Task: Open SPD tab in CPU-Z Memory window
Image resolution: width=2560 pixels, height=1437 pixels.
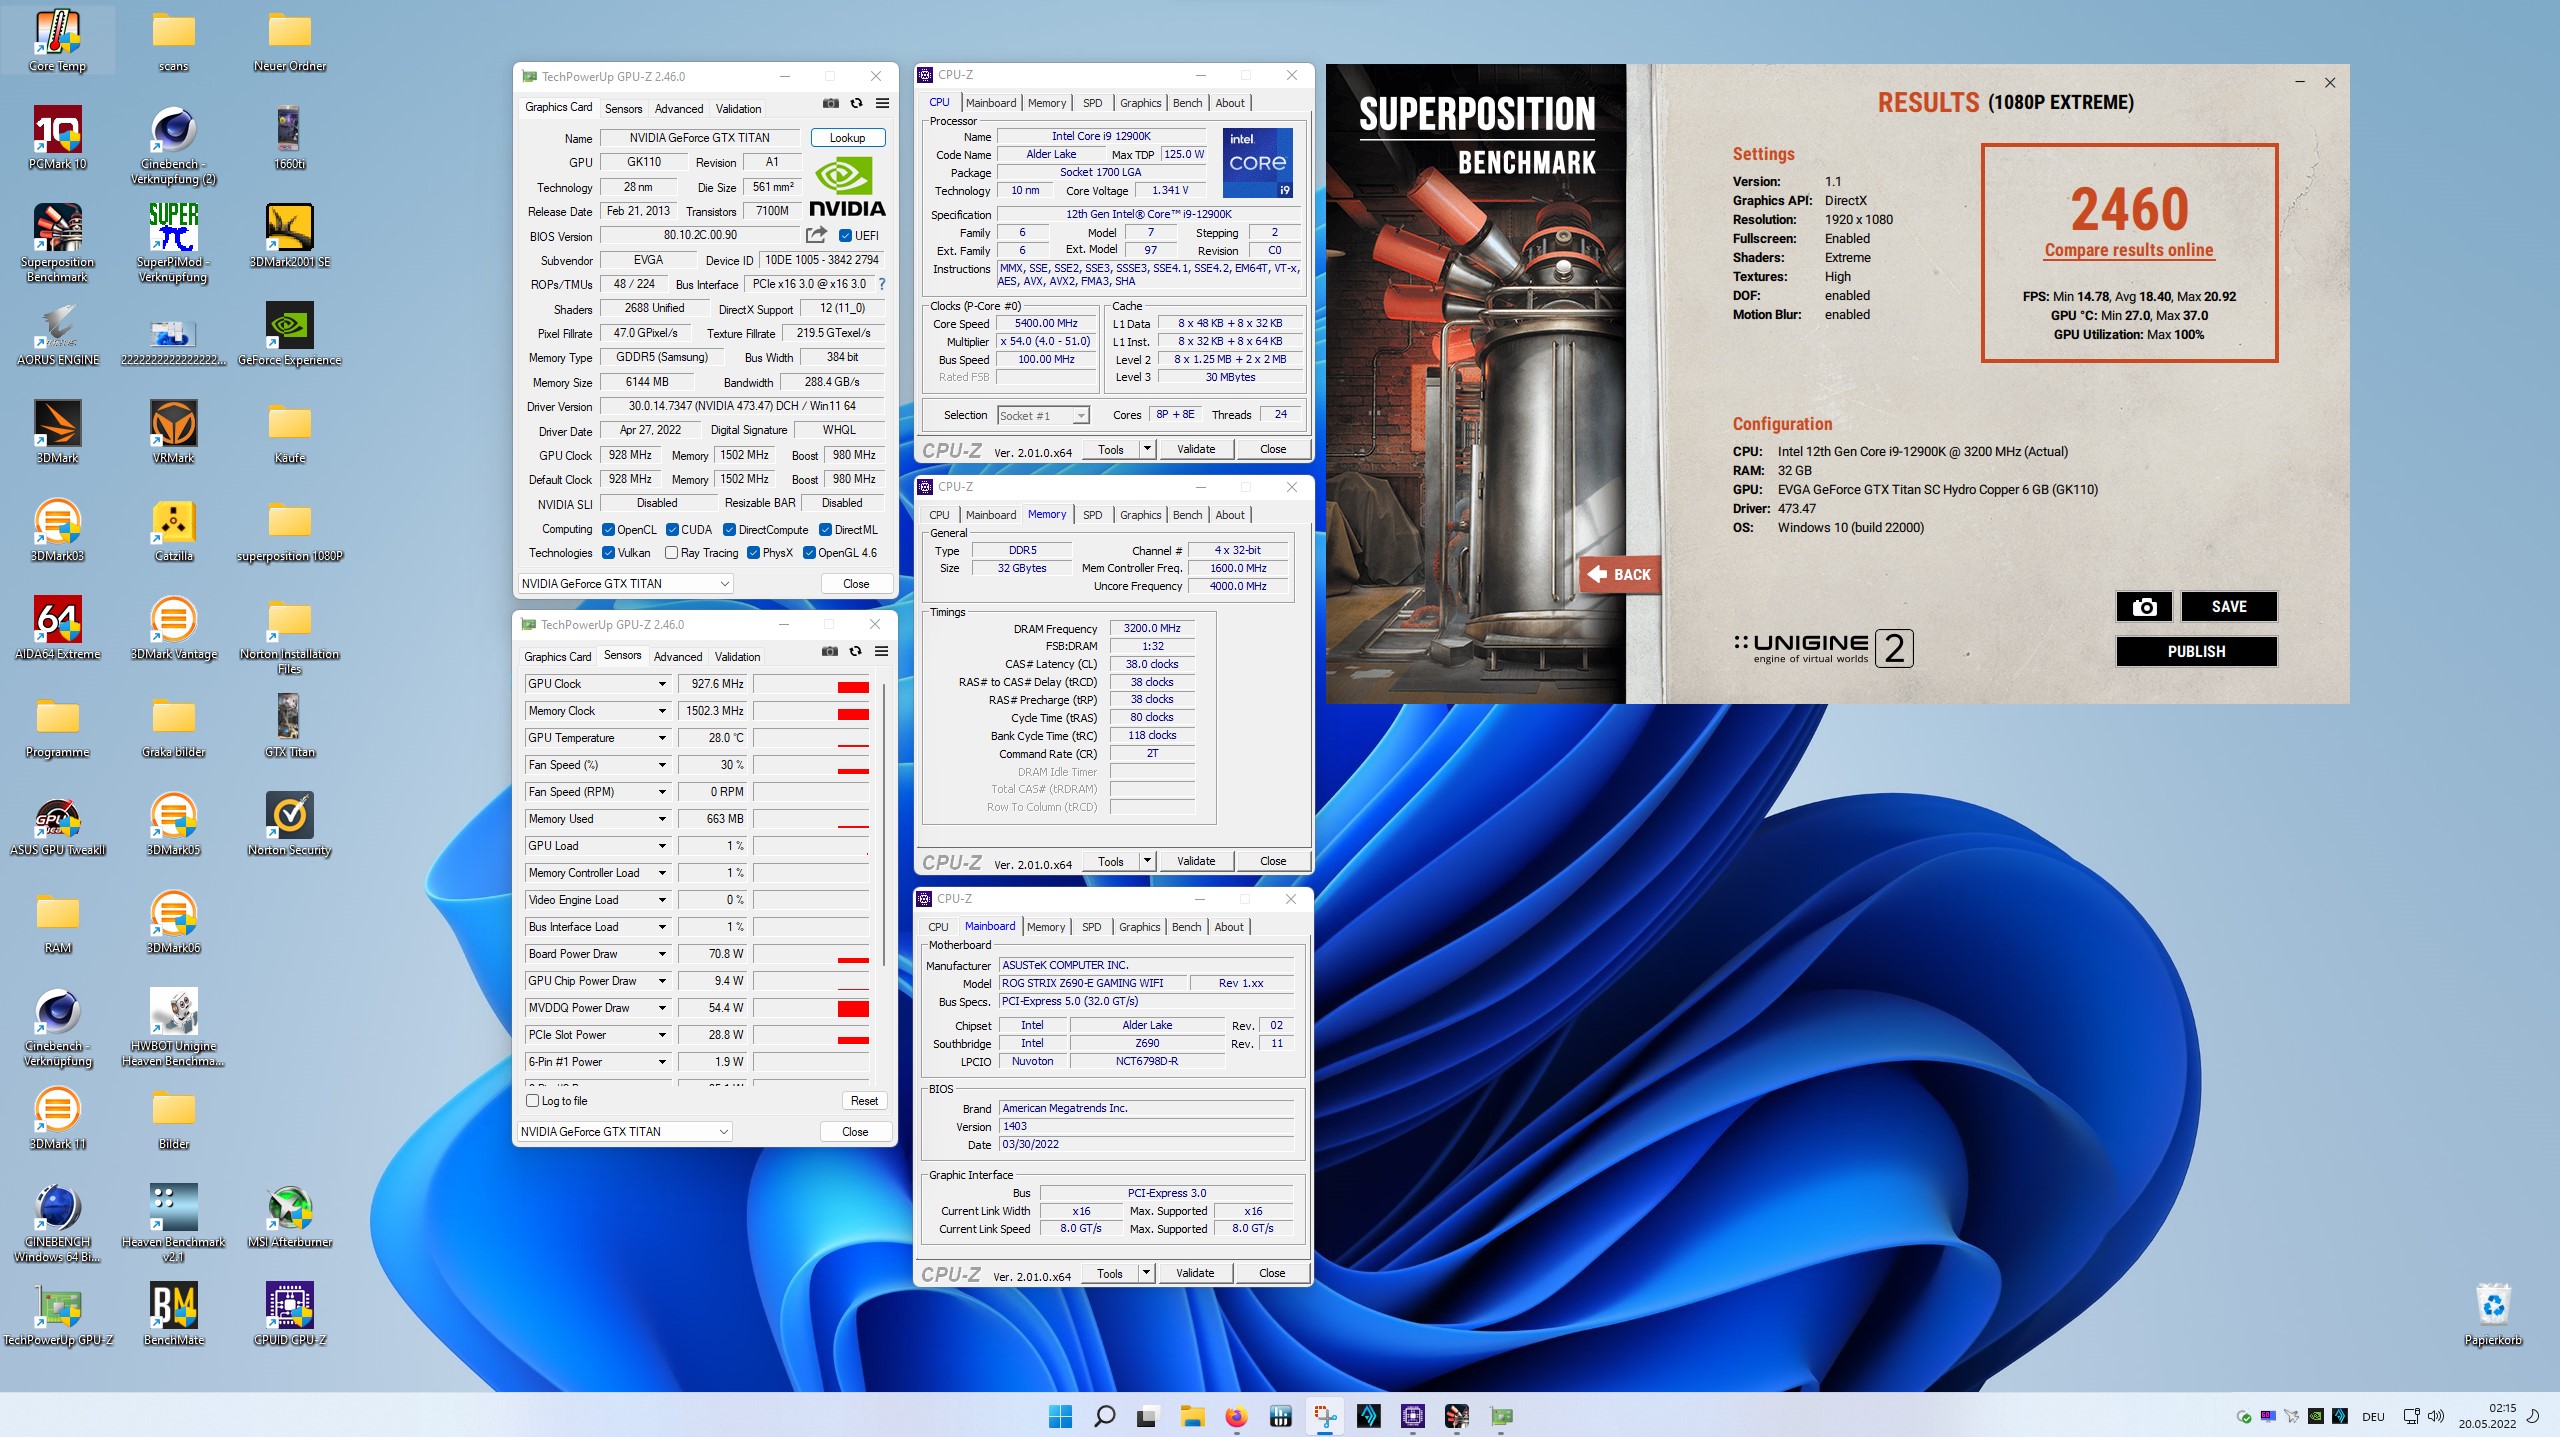Action: click(1093, 515)
